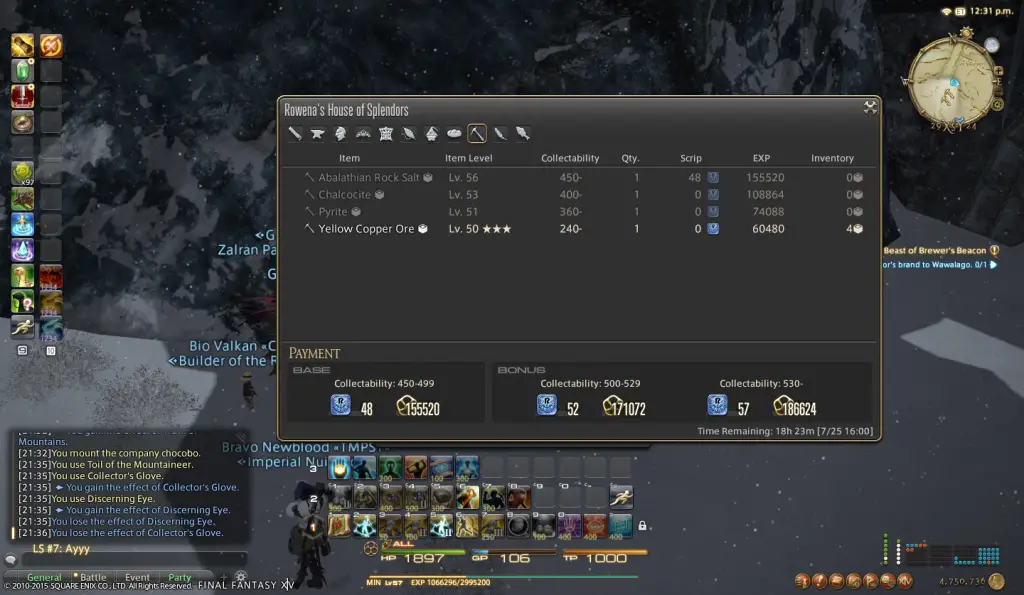Click the gil amount 4,750,736
Viewport: 1024px width, 595px height.
pyautogui.click(x=962, y=581)
